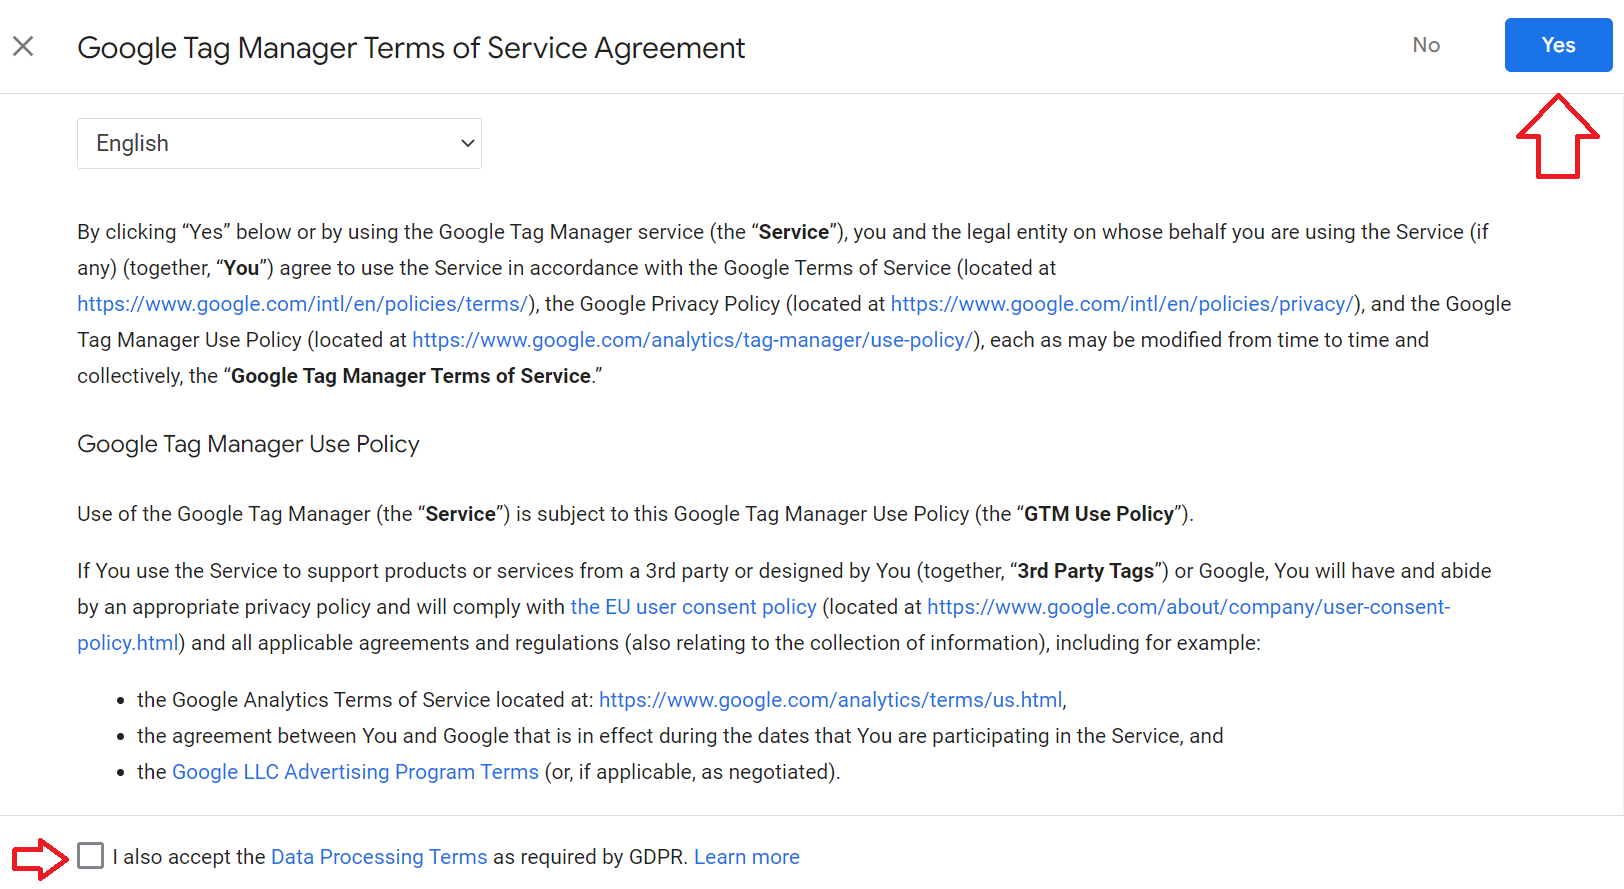Open the Google Analytics terms us.html link
The image size is (1624, 889).
tap(831, 700)
